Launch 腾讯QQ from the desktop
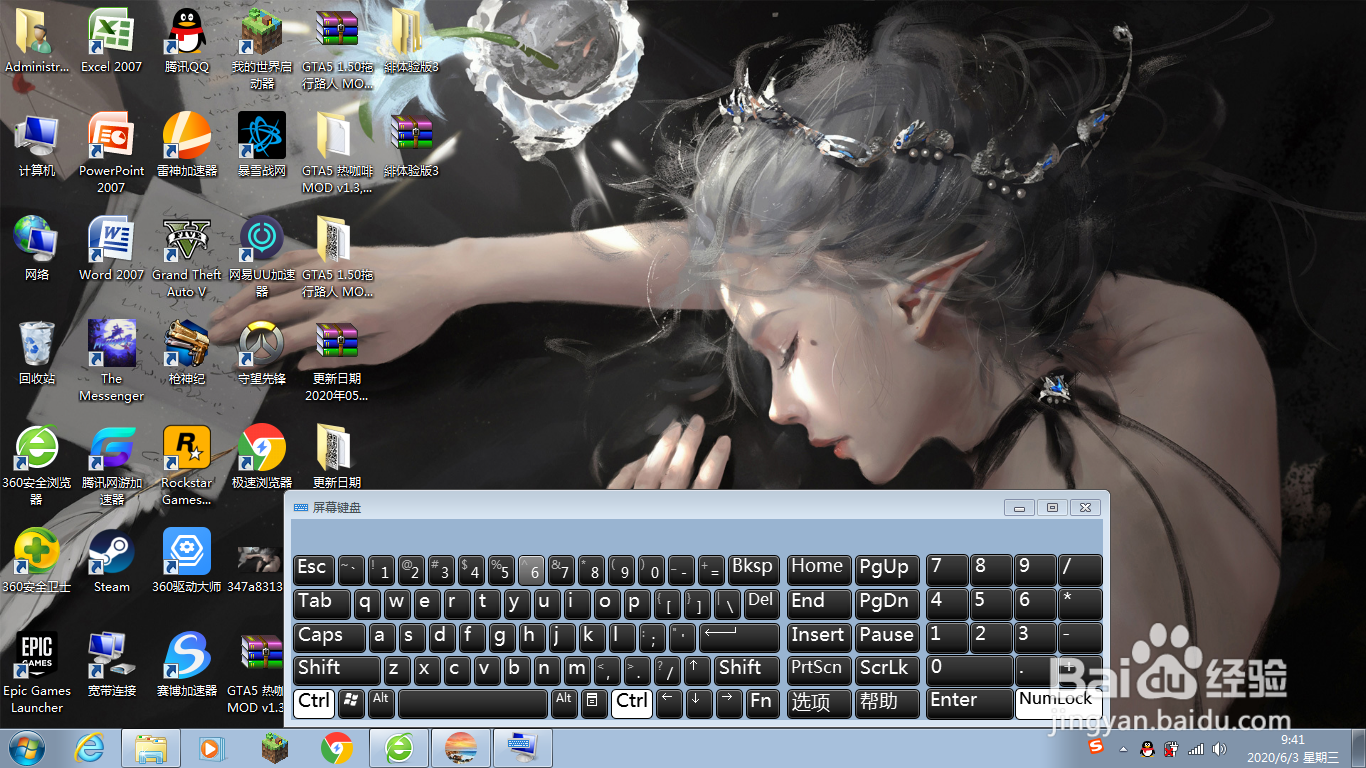Image resolution: width=1366 pixels, height=768 pixels. point(187,40)
